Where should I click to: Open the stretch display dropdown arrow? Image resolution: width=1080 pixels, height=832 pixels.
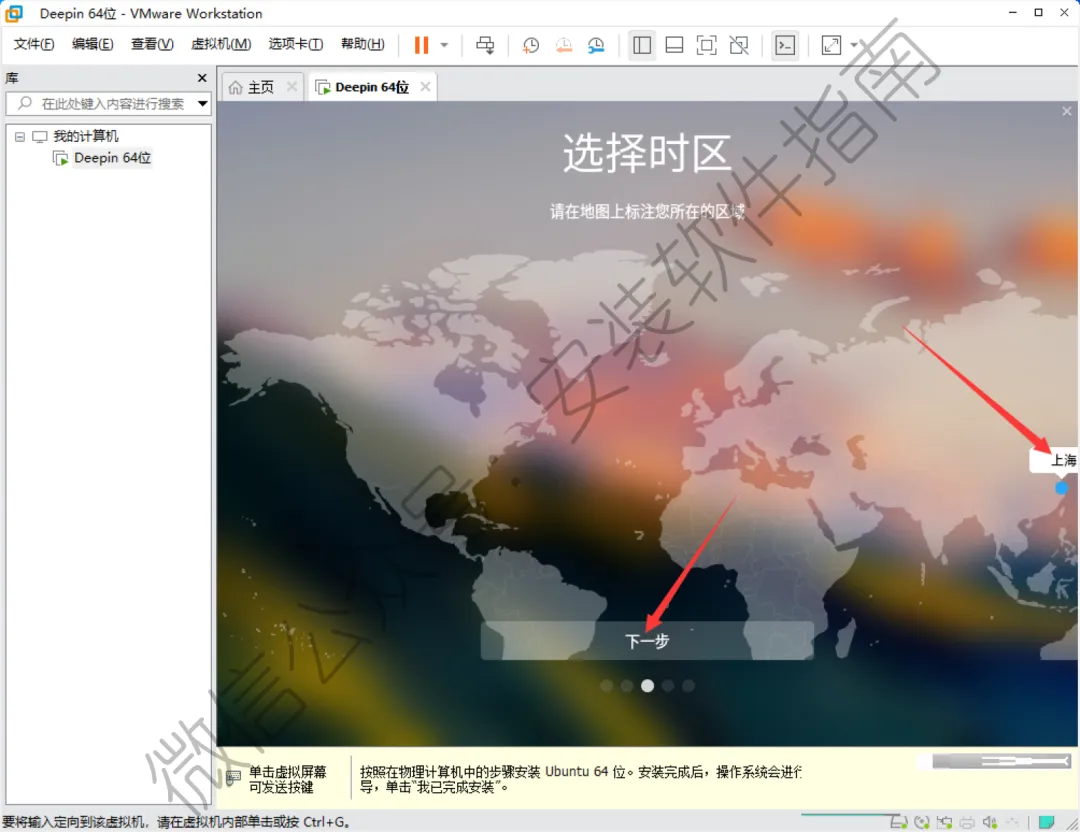(854, 45)
